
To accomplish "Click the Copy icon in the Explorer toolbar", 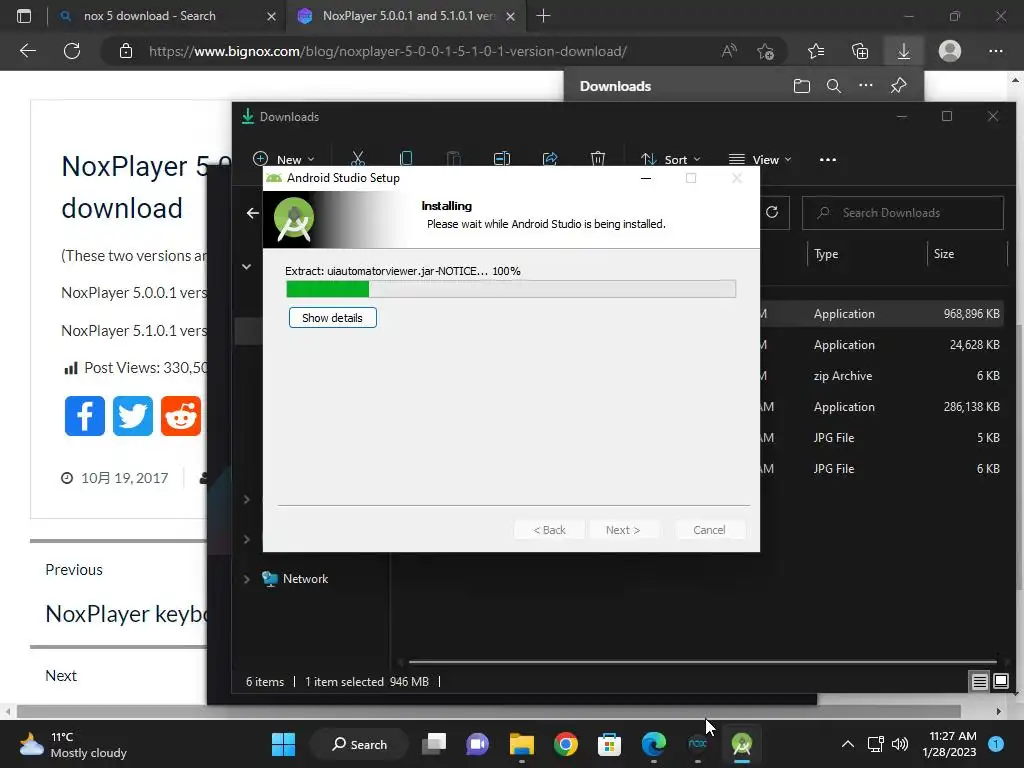I will (x=406, y=159).
